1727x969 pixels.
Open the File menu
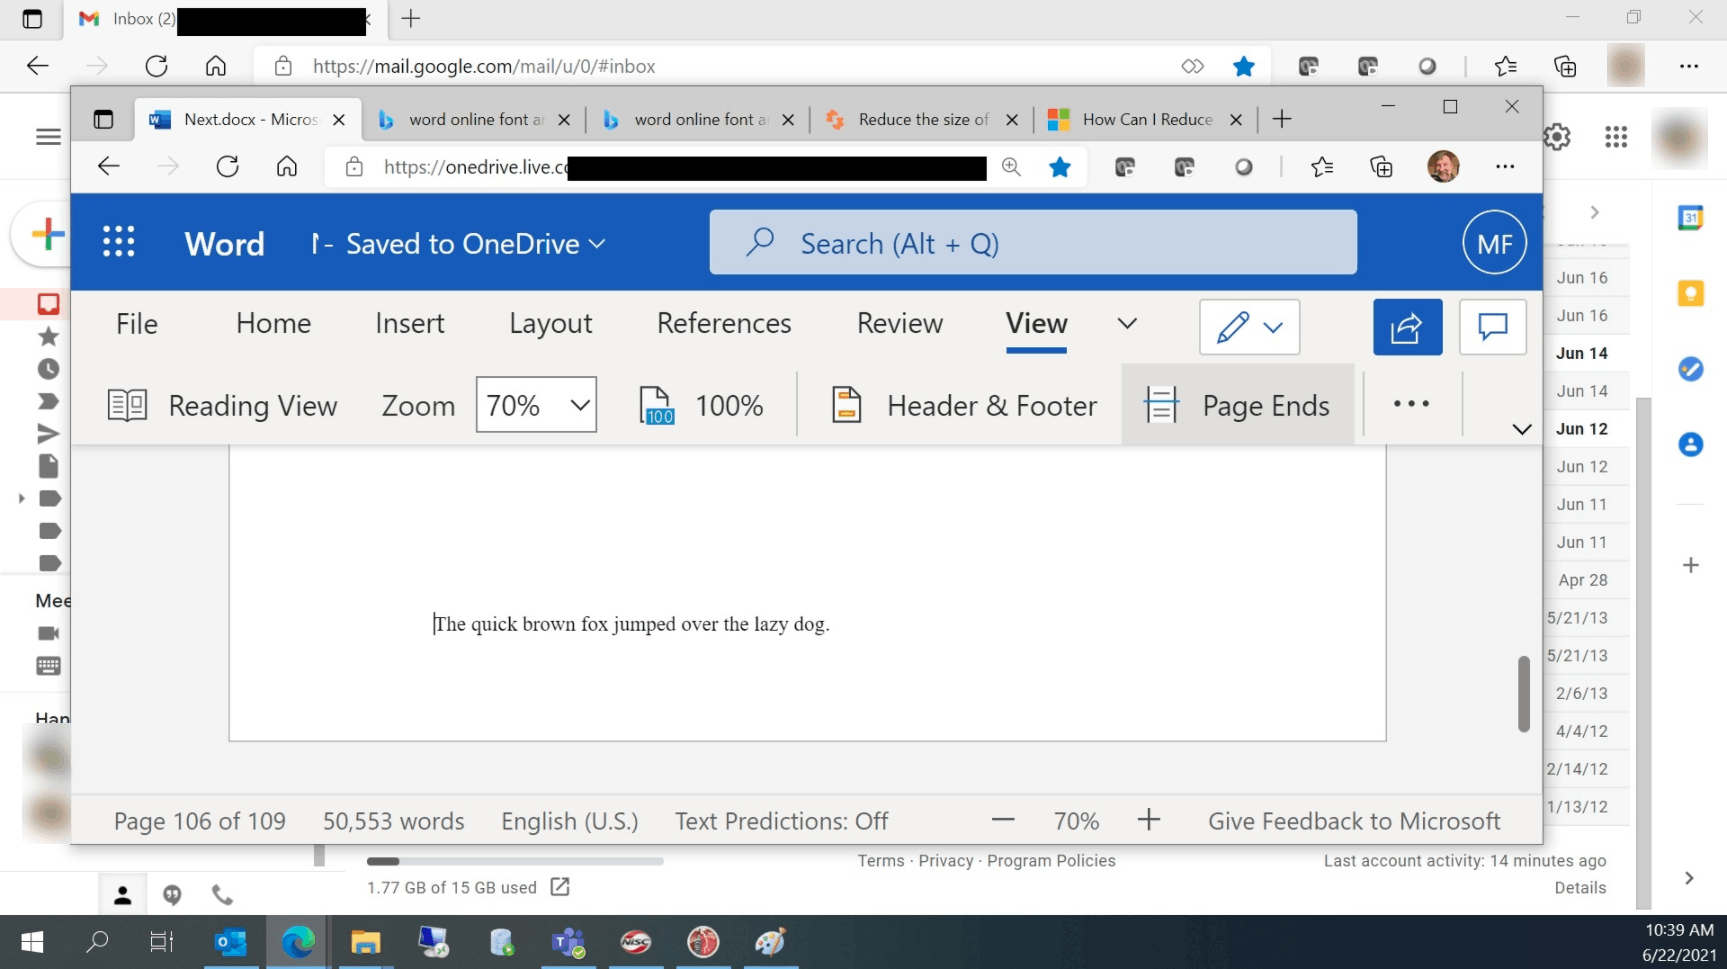(x=137, y=324)
